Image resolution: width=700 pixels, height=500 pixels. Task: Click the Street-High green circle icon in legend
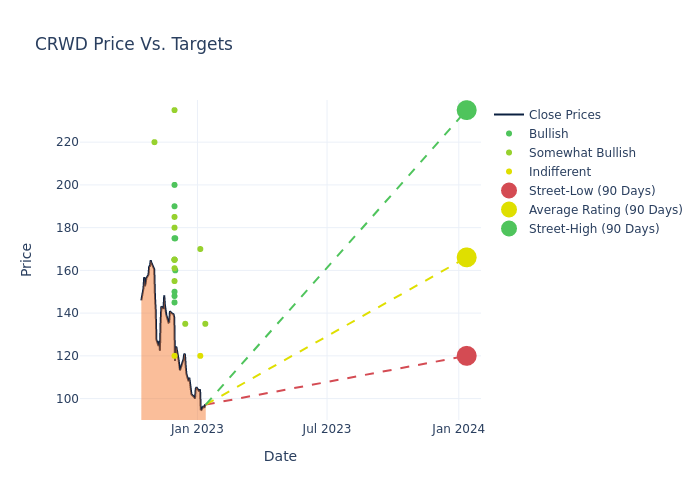tap(509, 229)
